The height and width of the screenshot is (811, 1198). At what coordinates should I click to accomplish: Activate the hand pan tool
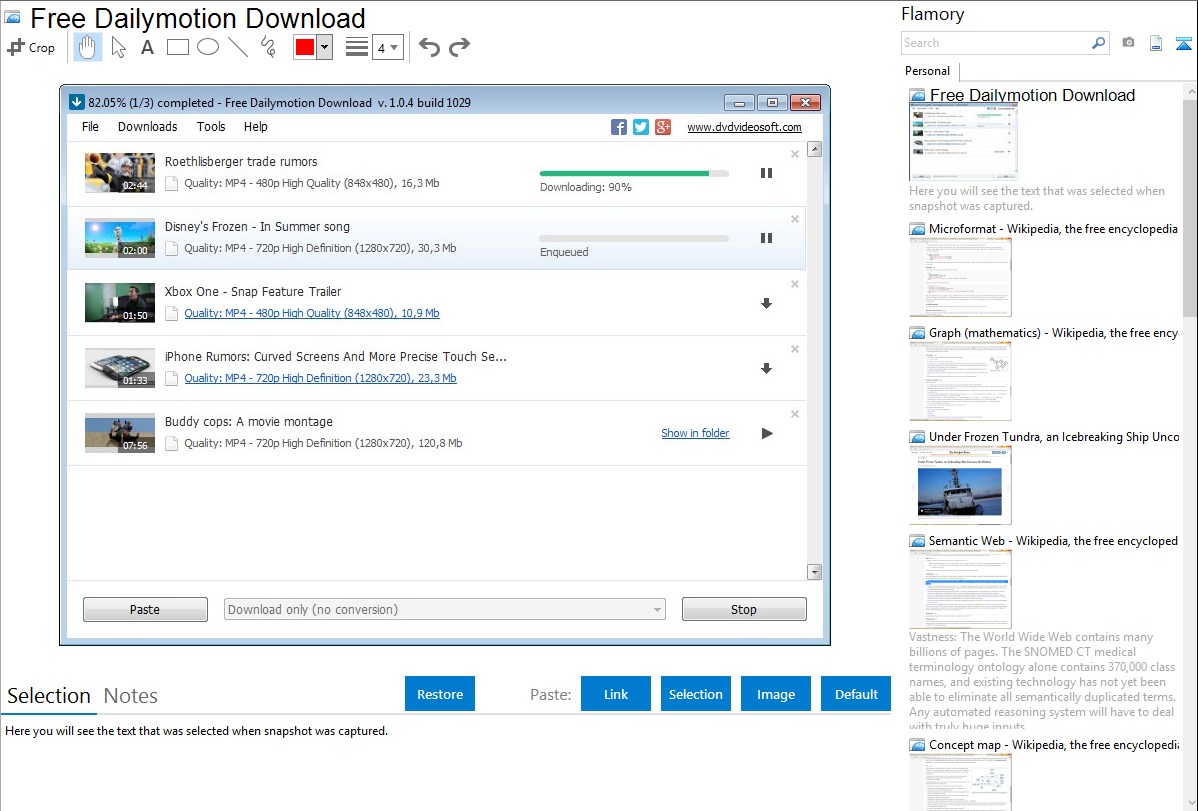pos(88,47)
